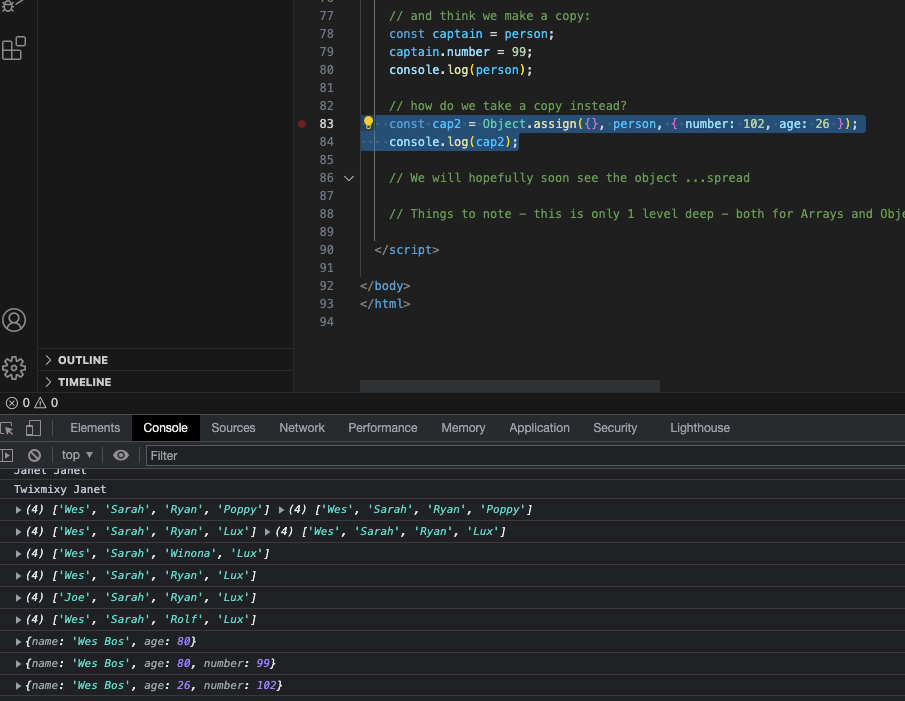Open the top JavaScript context dropdown
This screenshot has height=701, width=905.
(77, 455)
